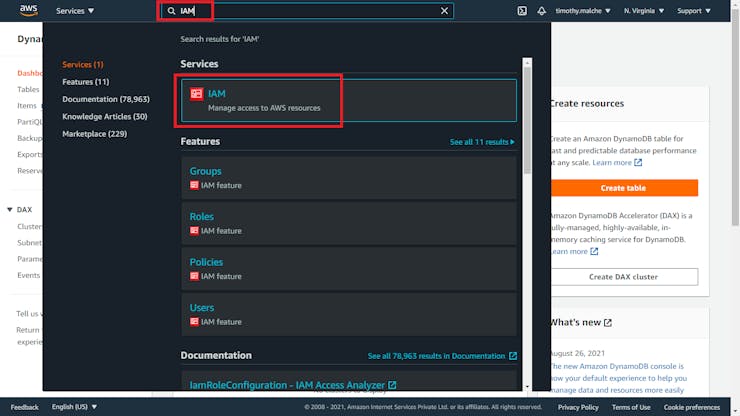This screenshot has height=416, width=740.
Task: Open the new DynamoDB console news link
Action: (618, 378)
